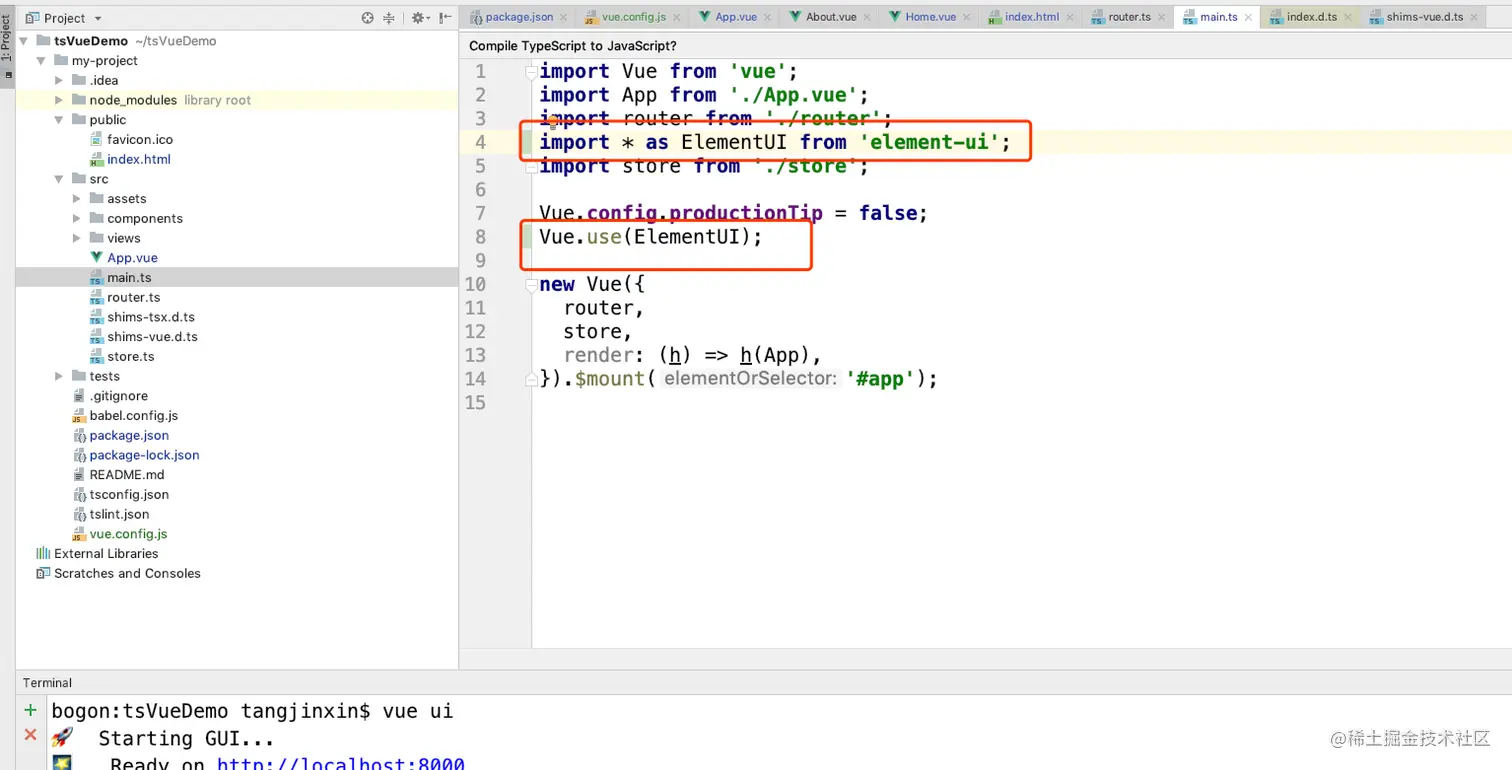Select tslint.json in the project tree
The image size is (1512, 770).
[x=119, y=514]
